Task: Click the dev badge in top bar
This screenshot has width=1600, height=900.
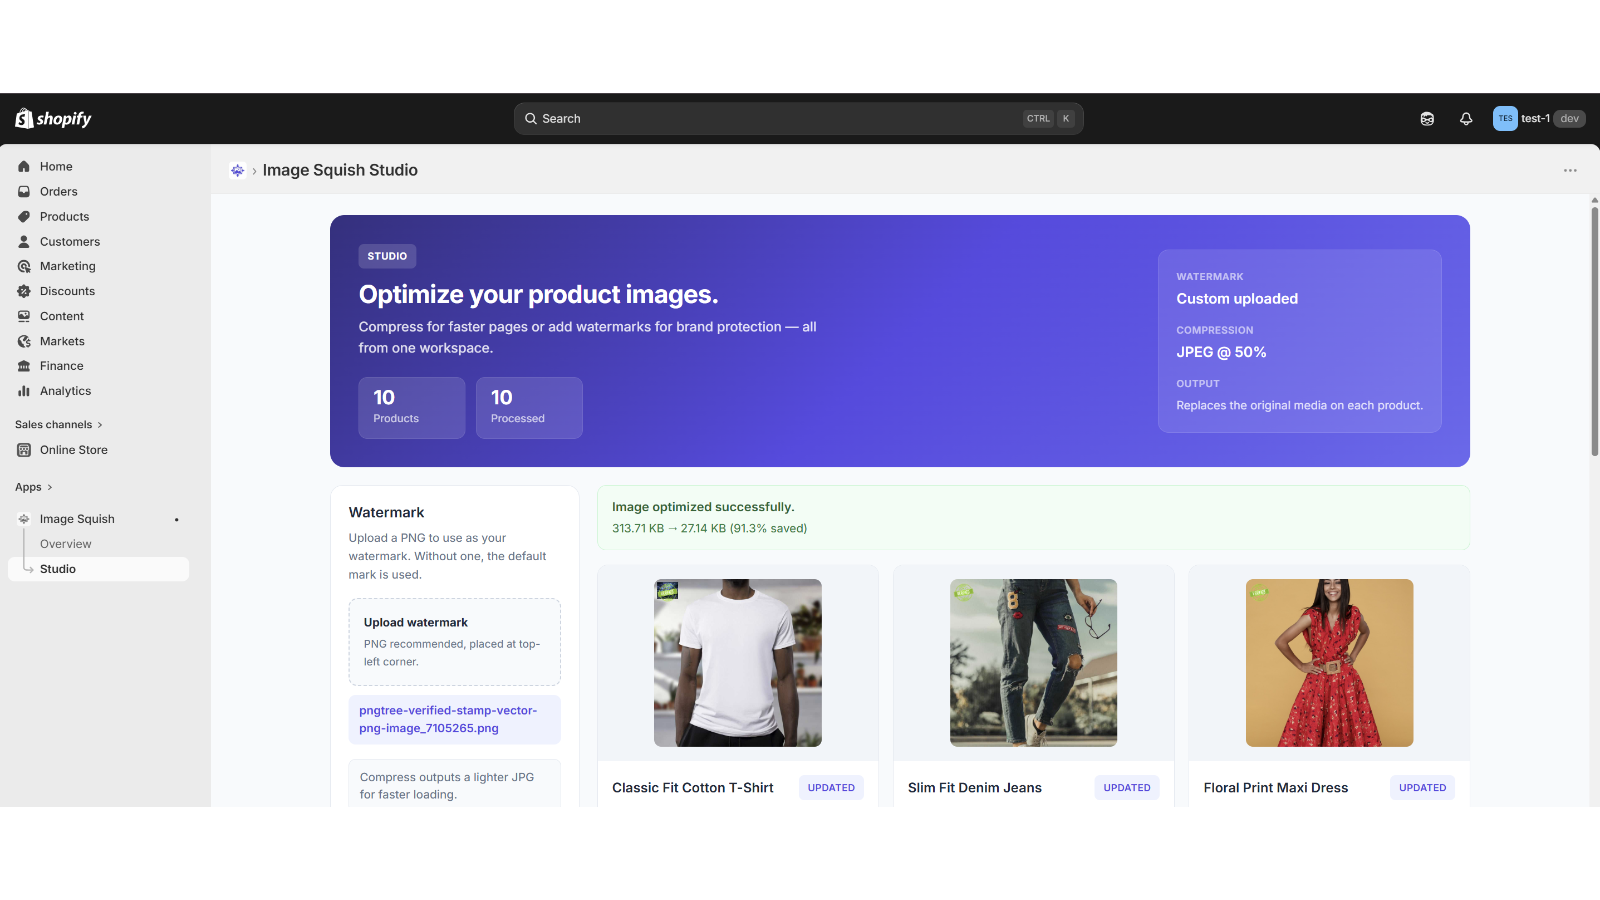Action: click(x=1569, y=119)
